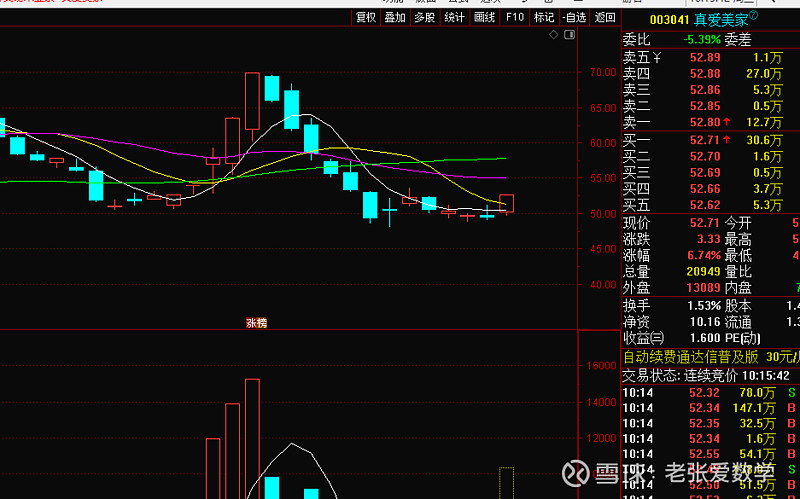Image resolution: width=800 pixels, height=499 pixels.
Task: Click 返回 to go back
Action: point(605,17)
